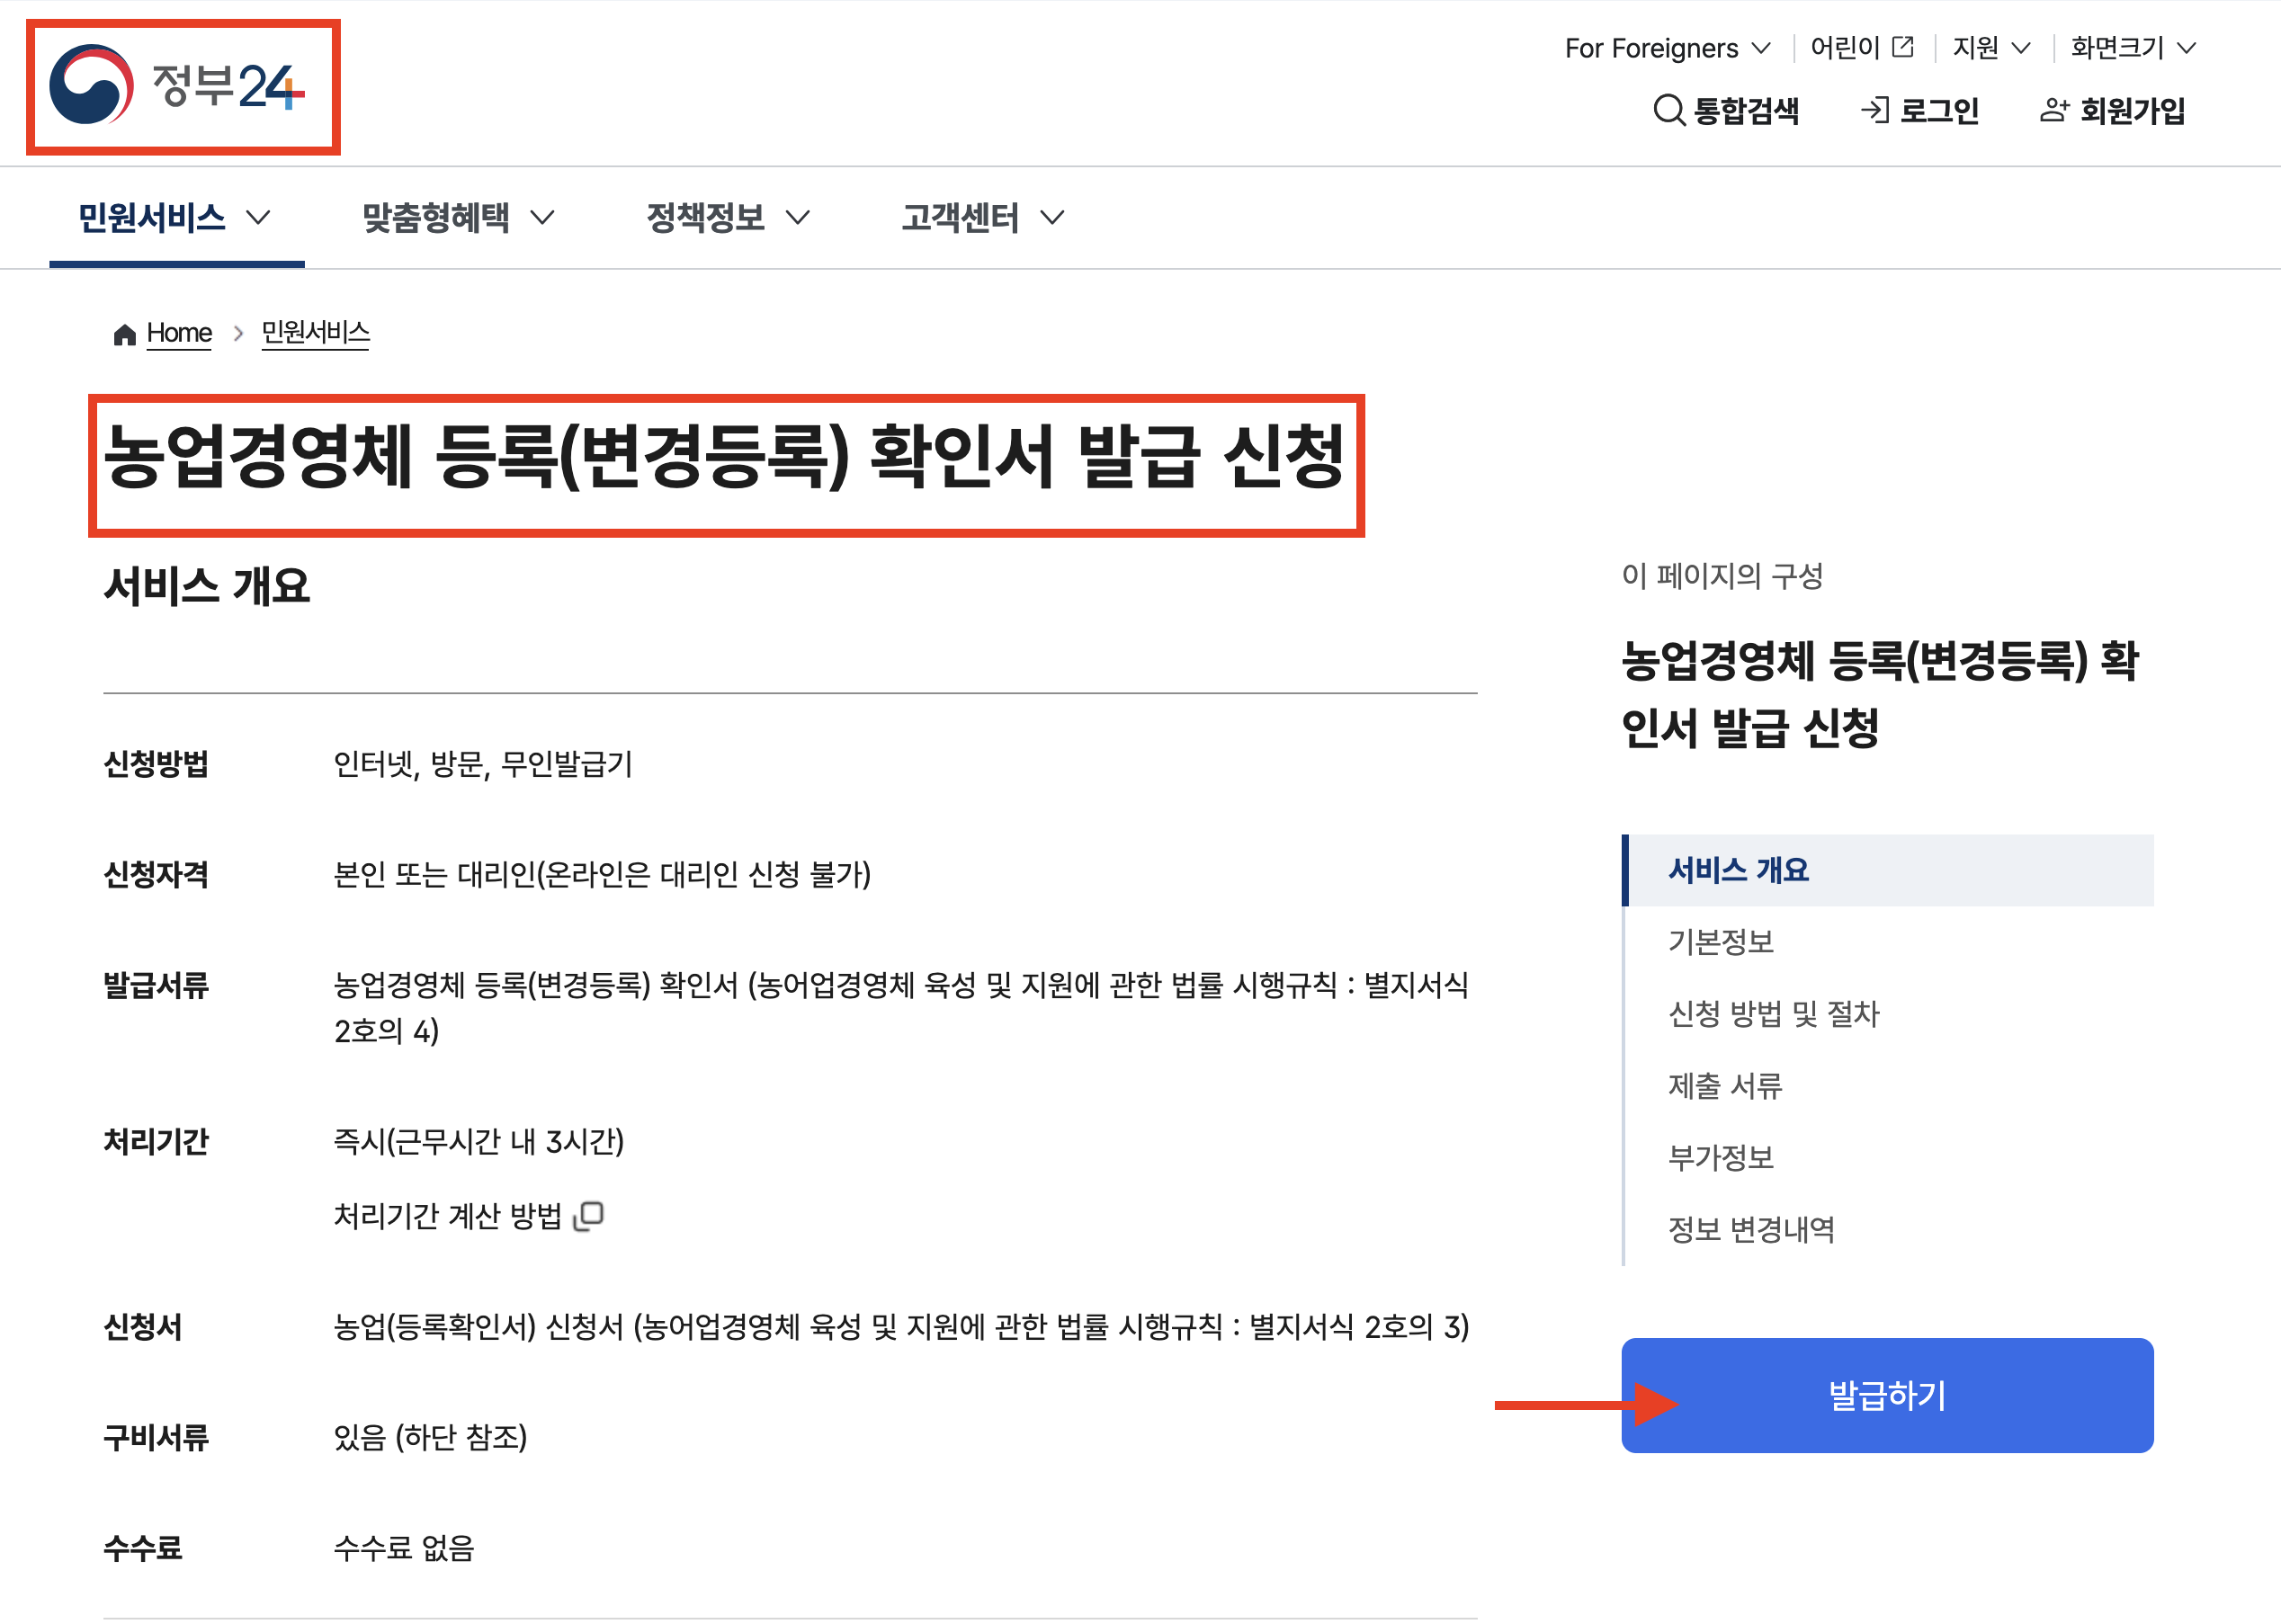Navigate to 정보 변경내역 section

[x=1750, y=1230]
